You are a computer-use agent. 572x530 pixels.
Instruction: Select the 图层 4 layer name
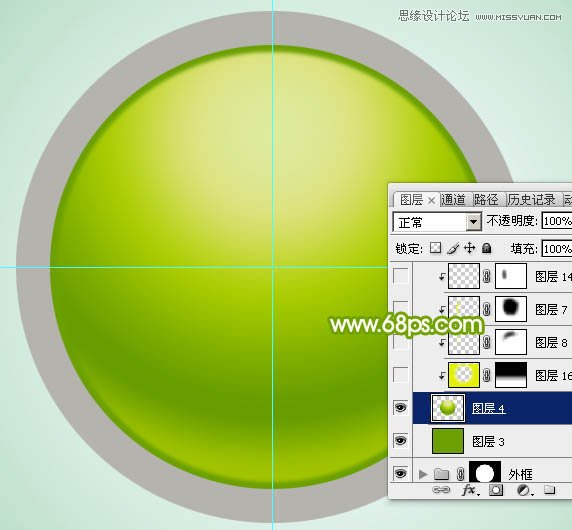488,409
